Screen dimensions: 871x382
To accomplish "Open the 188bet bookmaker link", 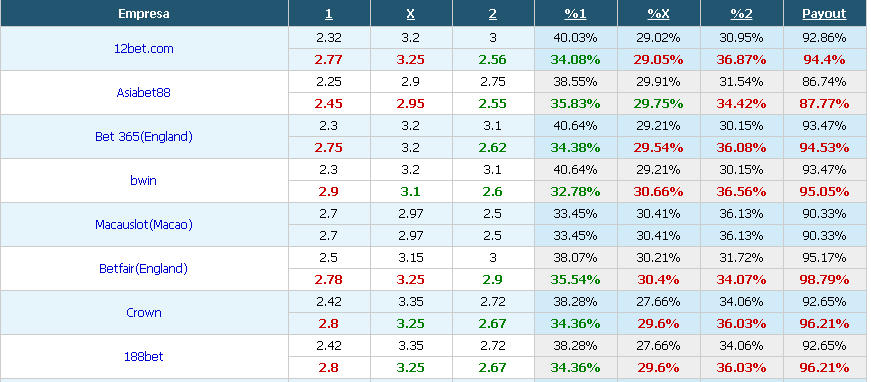I will pos(144,356).
